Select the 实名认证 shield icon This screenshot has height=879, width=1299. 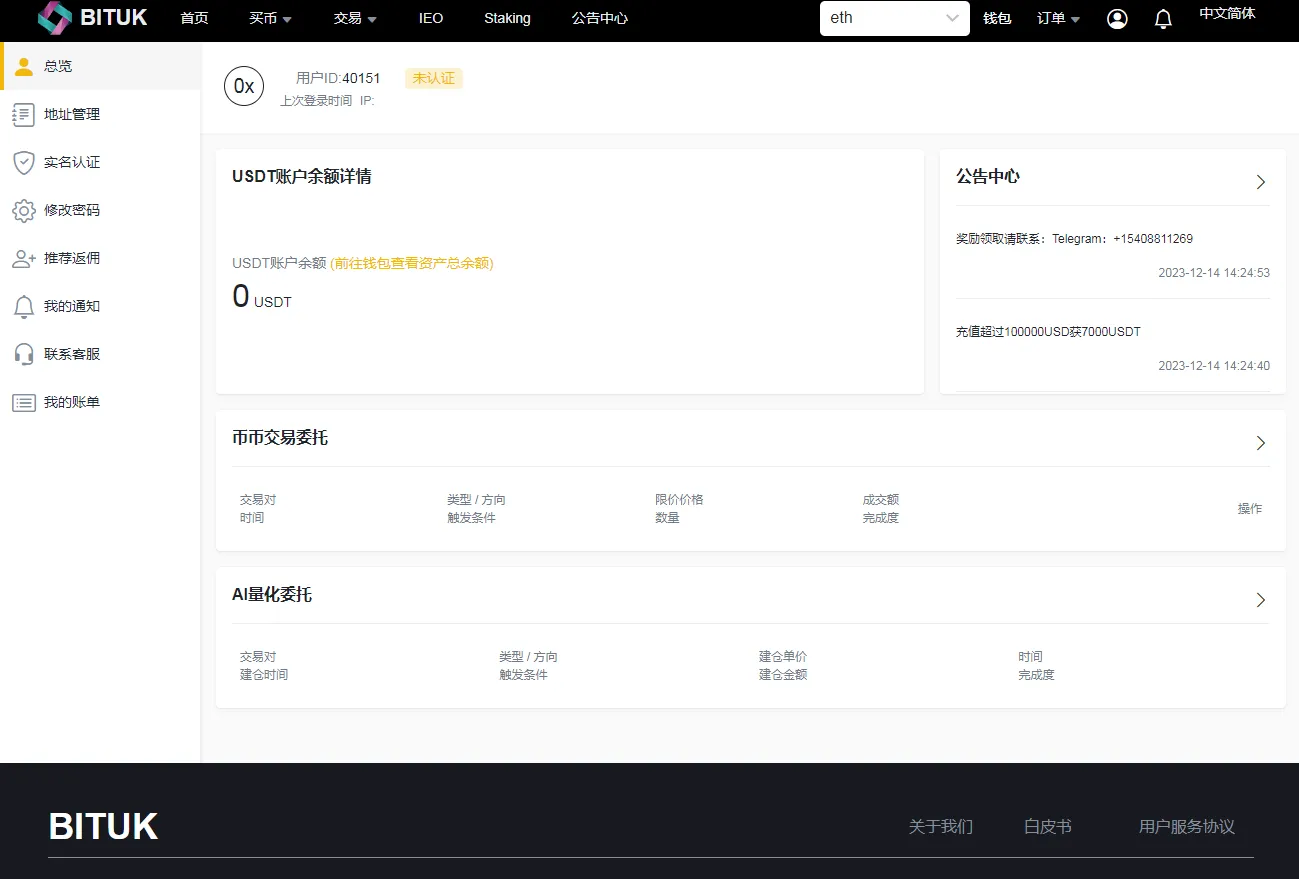[23, 162]
